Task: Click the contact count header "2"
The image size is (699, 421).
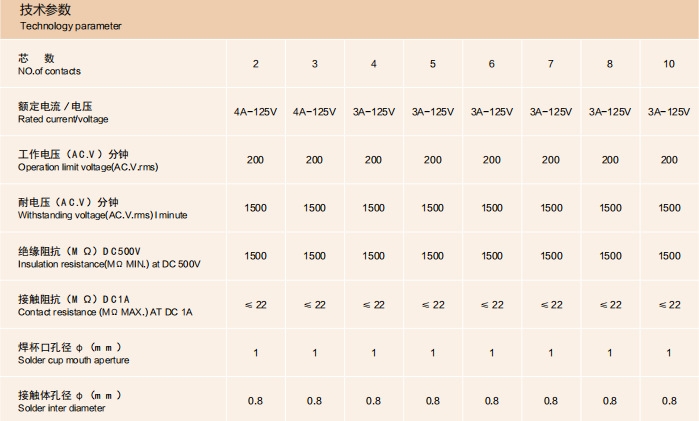Action: point(255,65)
